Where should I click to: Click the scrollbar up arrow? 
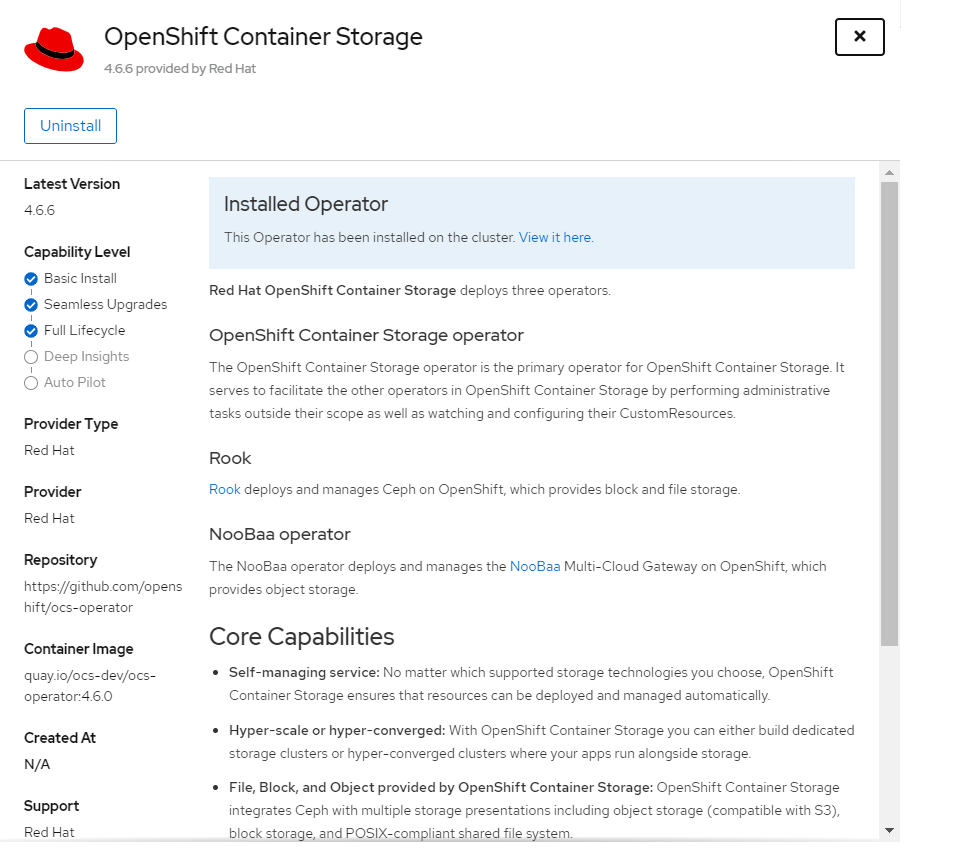889,174
